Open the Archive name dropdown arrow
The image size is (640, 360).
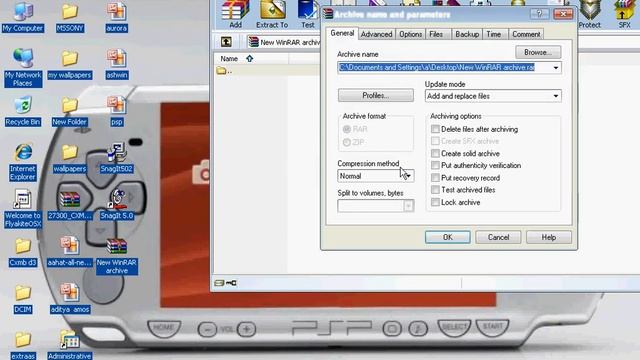[x=556, y=67]
